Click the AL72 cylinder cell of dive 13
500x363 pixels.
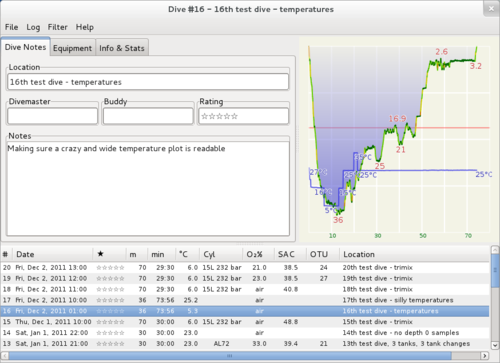point(221,344)
